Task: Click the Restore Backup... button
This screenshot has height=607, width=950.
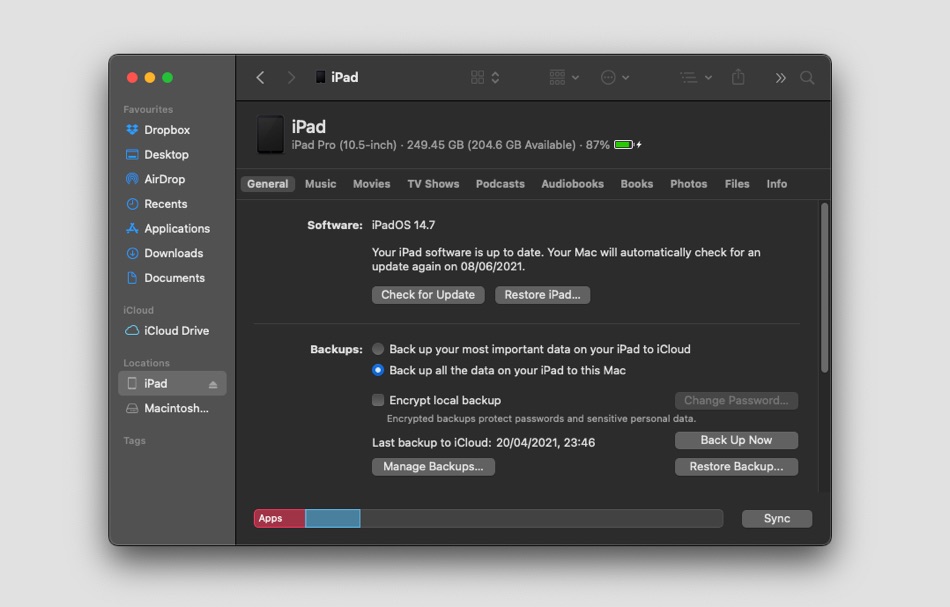Action: (x=736, y=466)
